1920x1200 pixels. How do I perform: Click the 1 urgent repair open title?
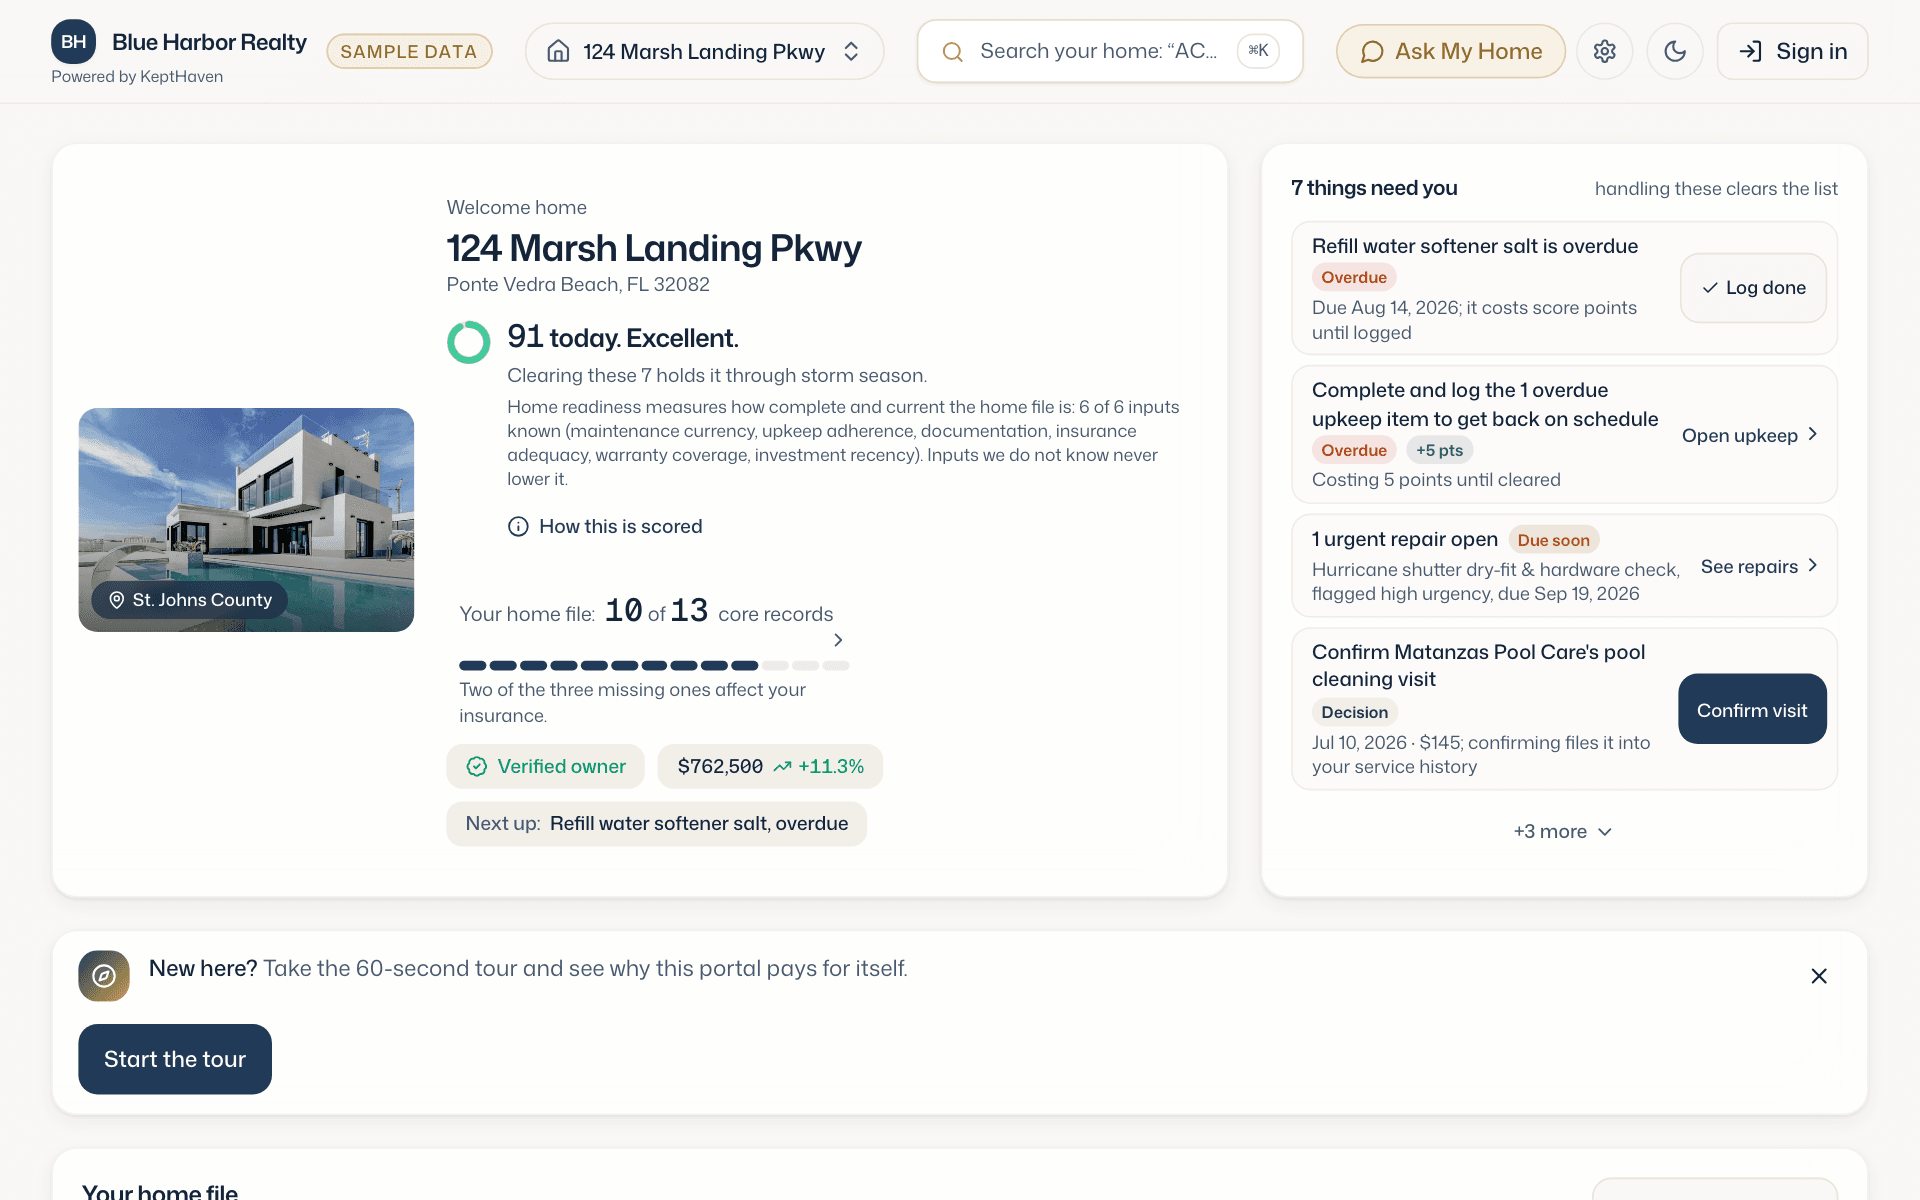pos(1405,539)
